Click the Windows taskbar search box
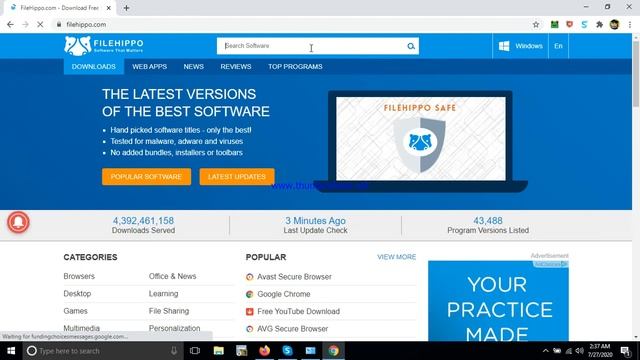The width and height of the screenshot is (640, 360). (102, 351)
